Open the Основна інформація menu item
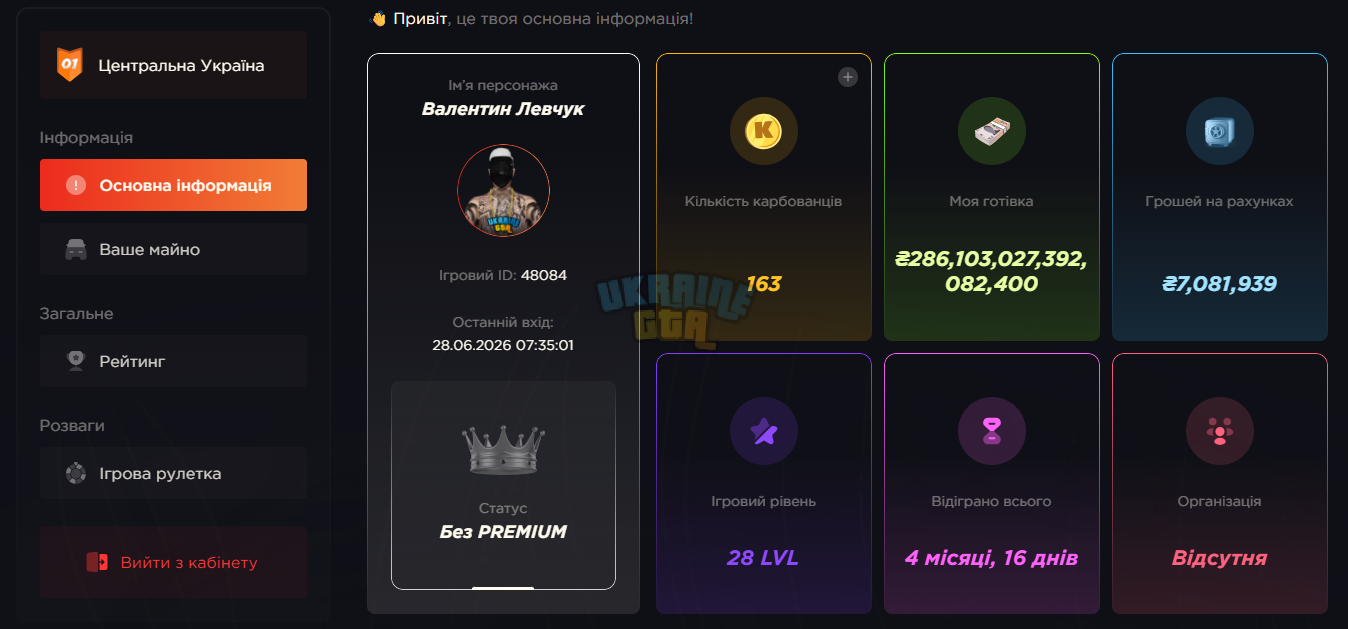The image size is (1348, 629). click(173, 185)
